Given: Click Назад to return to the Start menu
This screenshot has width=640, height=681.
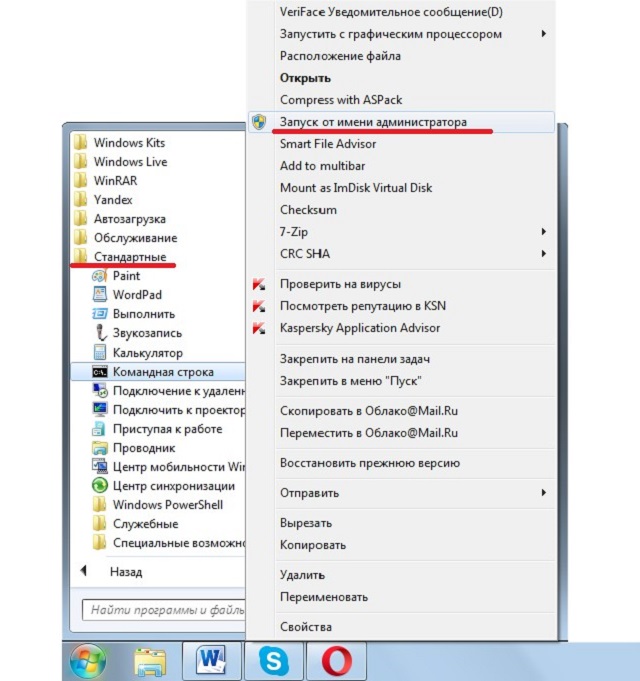Looking at the screenshot, I should [126, 572].
